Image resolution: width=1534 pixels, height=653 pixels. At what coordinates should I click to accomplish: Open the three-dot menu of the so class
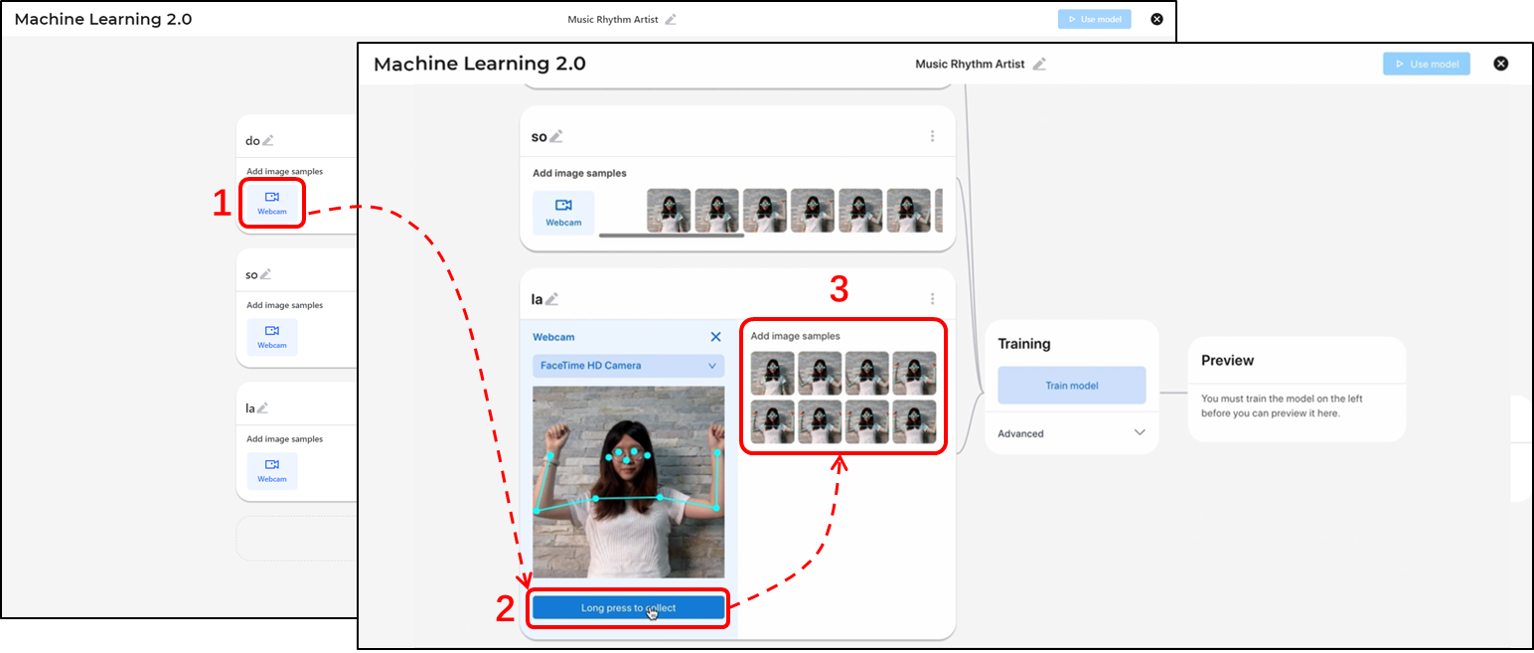[932, 136]
